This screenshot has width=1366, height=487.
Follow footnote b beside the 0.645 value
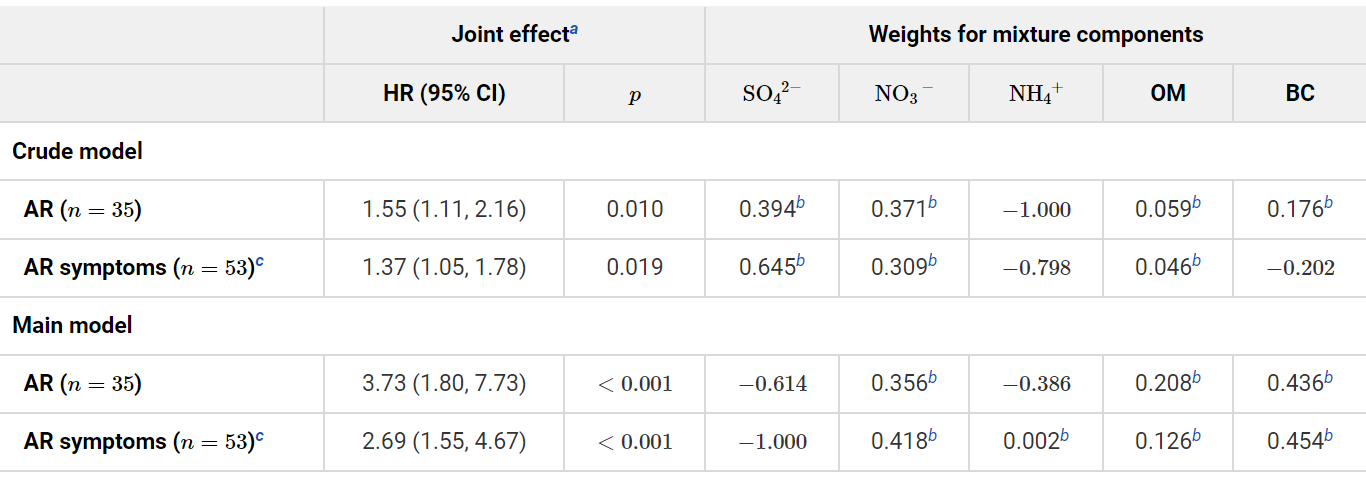[x=800, y=262]
